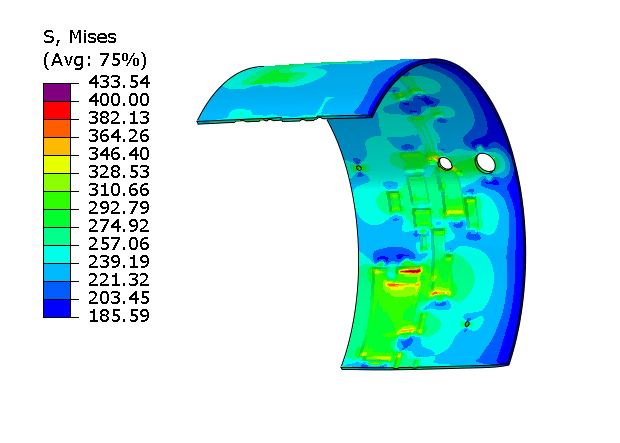
Task: Click the 221.32 legend value label
Action: click(x=120, y=280)
